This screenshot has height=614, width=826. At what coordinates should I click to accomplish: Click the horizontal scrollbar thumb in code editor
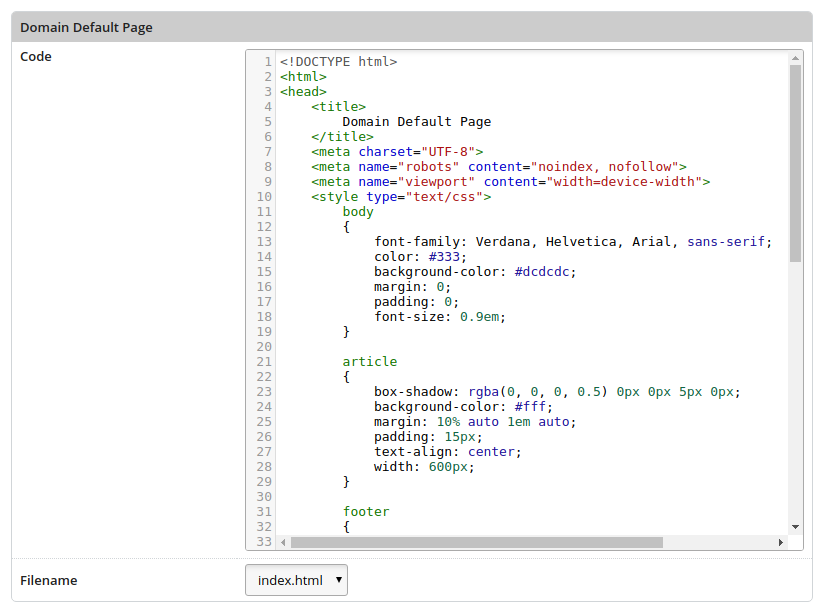477,542
